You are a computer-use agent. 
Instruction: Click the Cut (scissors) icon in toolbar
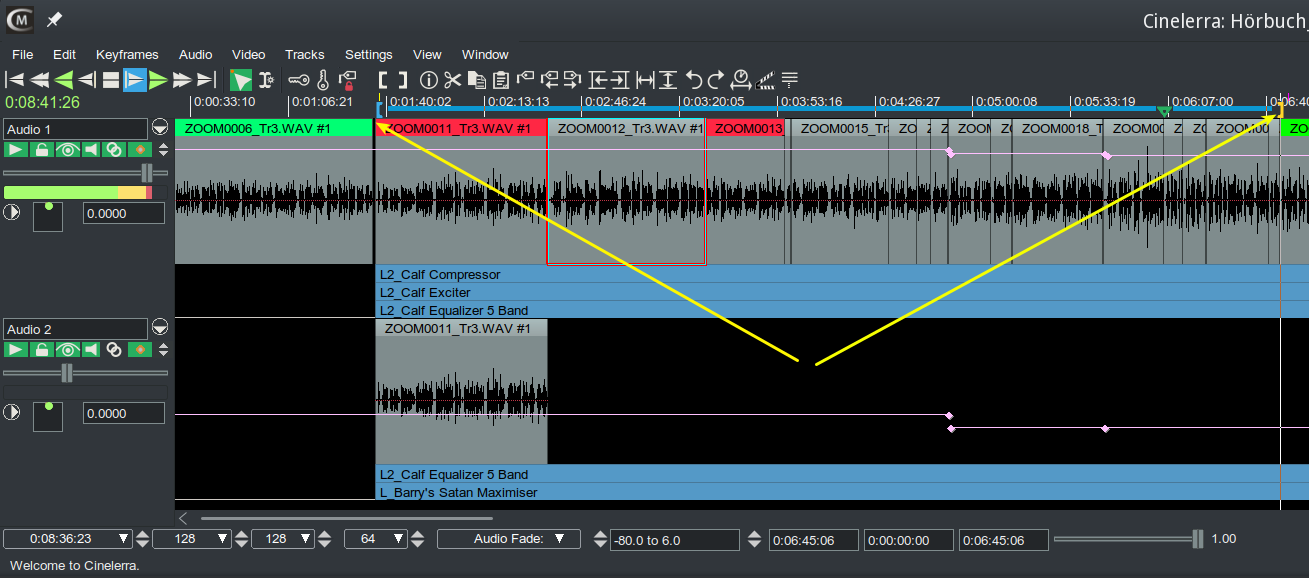coord(453,80)
